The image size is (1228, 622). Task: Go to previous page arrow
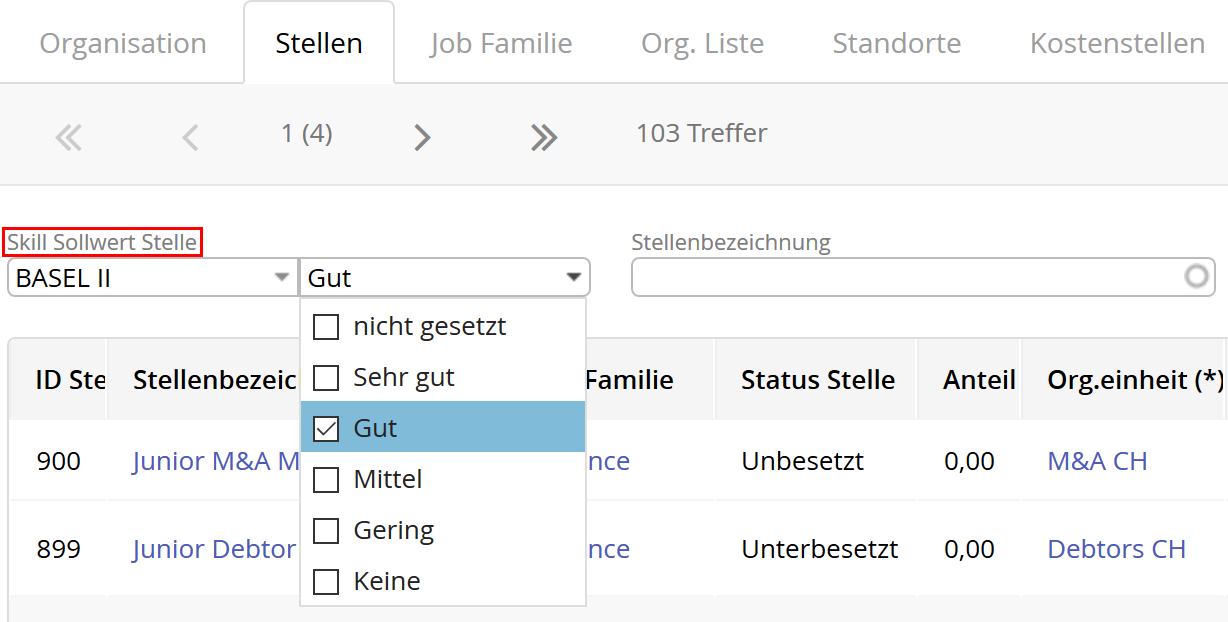pyautogui.click(x=190, y=137)
